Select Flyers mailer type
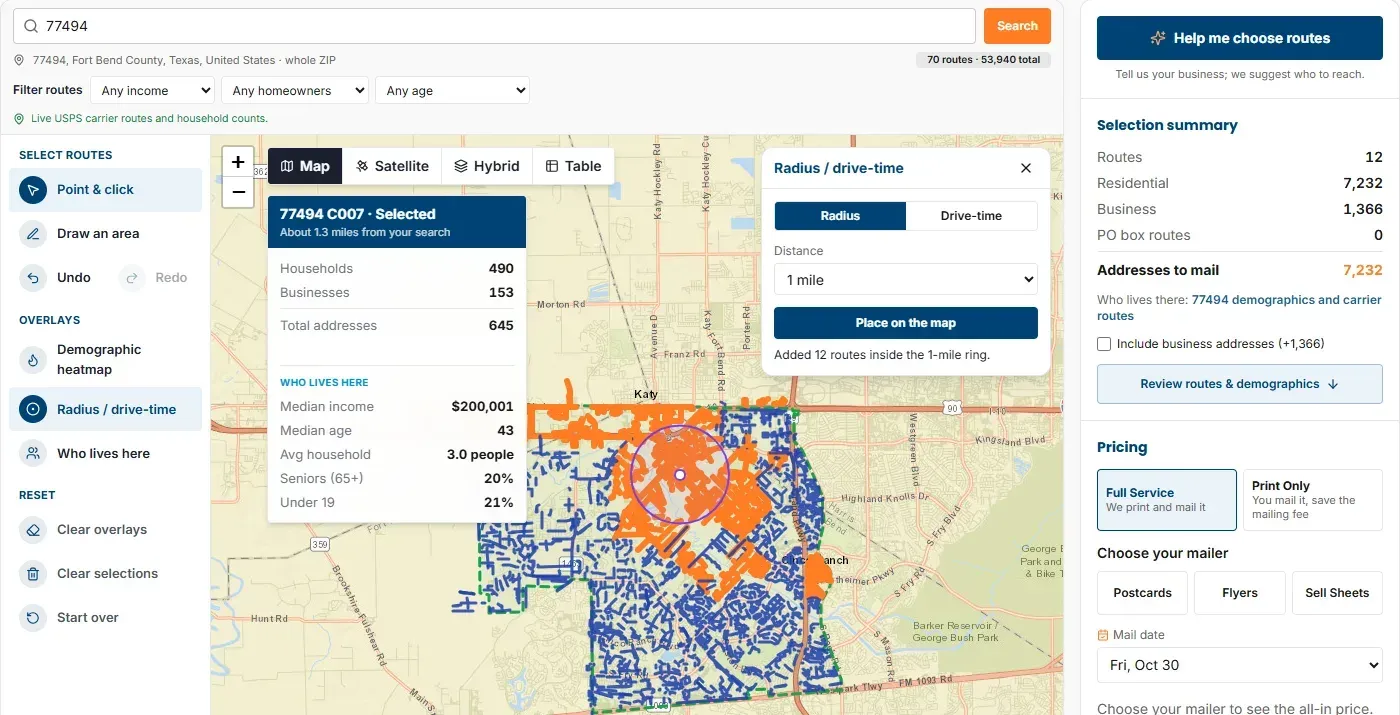 point(1240,593)
